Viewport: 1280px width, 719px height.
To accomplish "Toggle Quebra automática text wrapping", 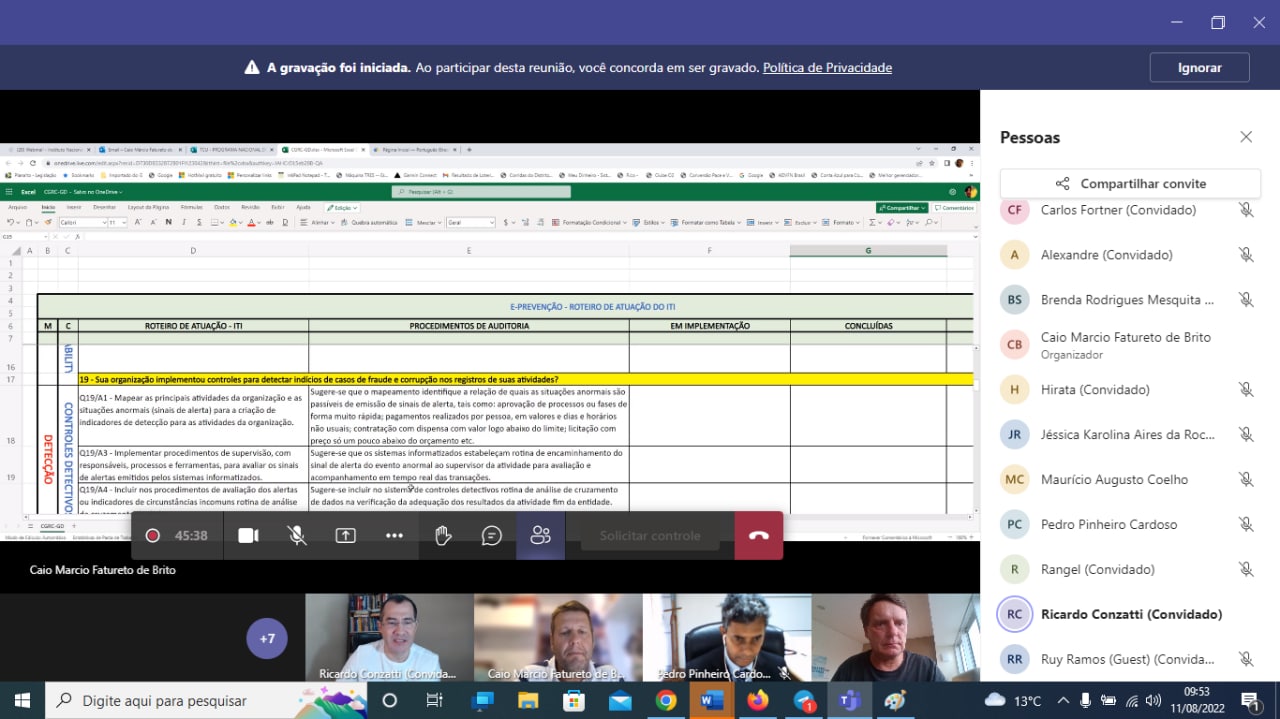I will (375, 223).
